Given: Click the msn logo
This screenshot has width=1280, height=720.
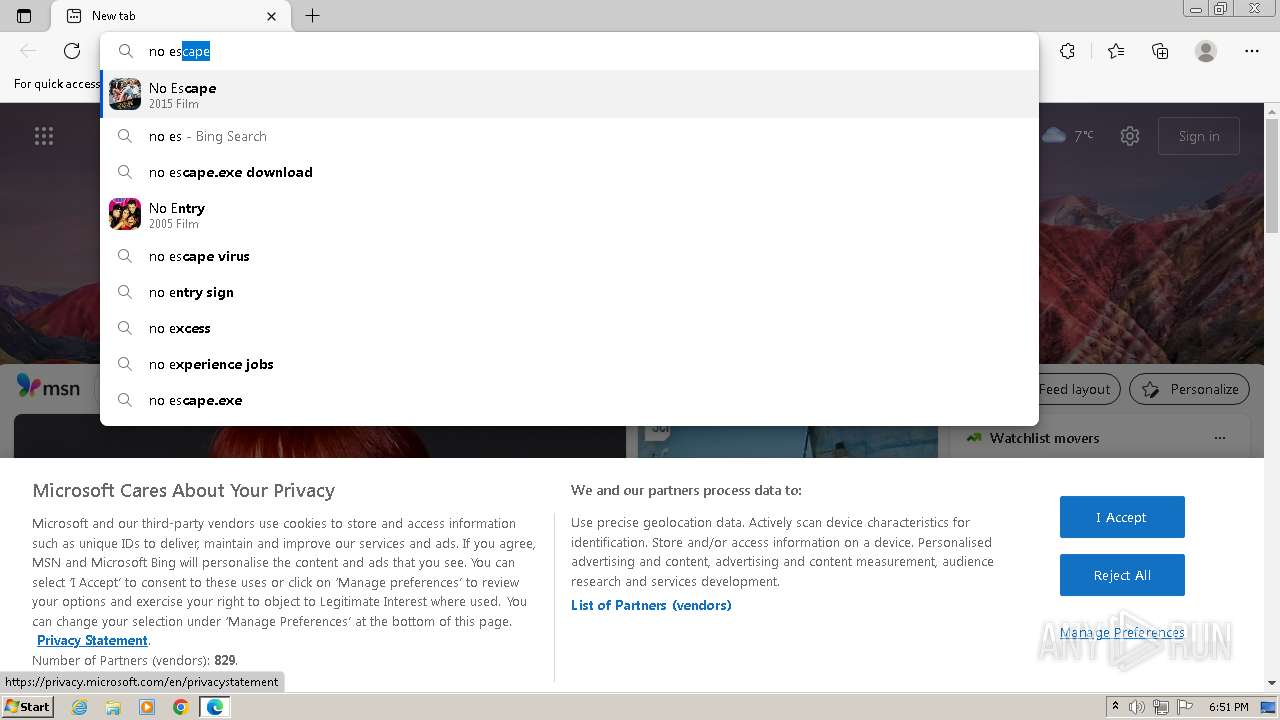Looking at the screenshot, I should coord(48,387).
